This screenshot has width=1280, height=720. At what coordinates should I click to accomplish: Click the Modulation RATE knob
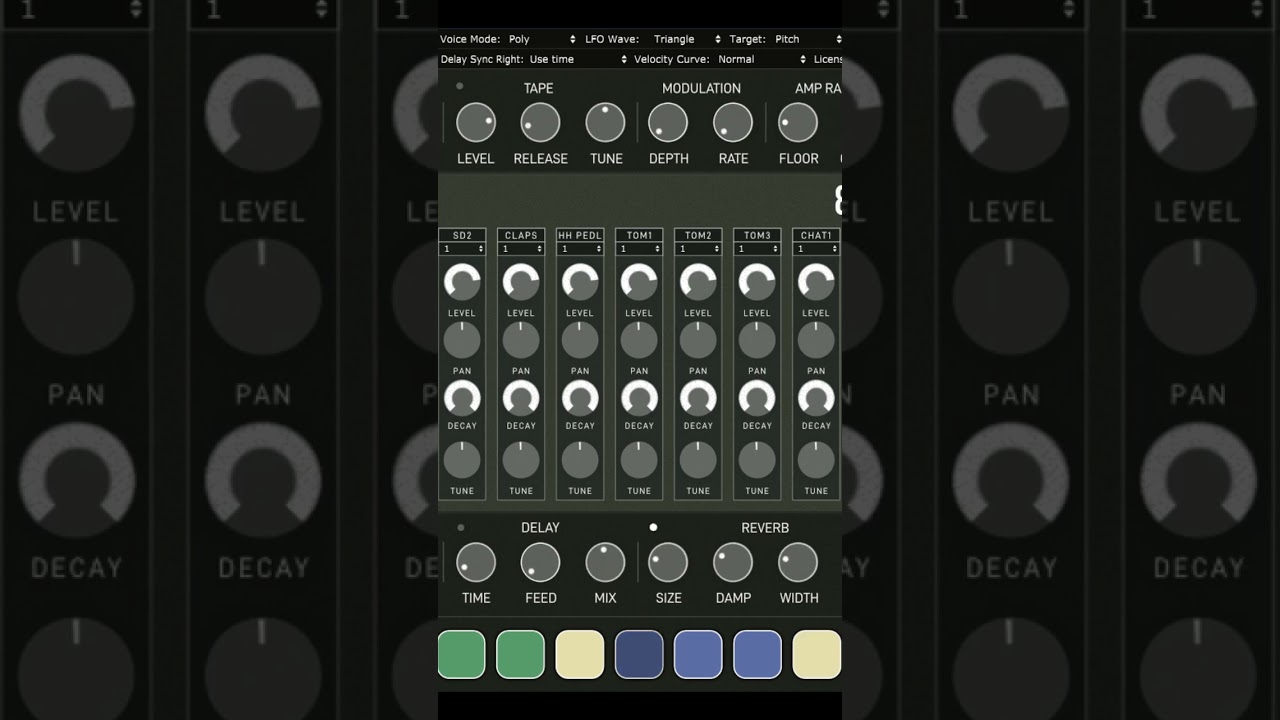(733, 123)
